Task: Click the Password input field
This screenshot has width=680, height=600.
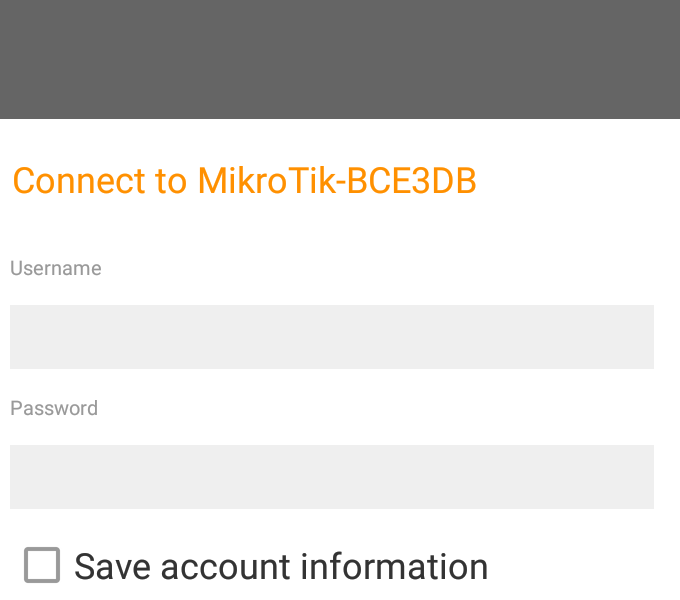Action: 332,477
